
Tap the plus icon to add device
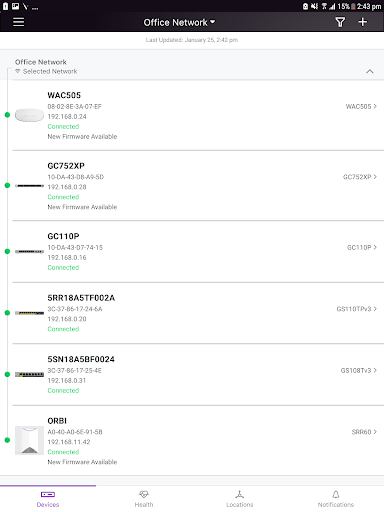pyautogui.click(x=363, y=22)
